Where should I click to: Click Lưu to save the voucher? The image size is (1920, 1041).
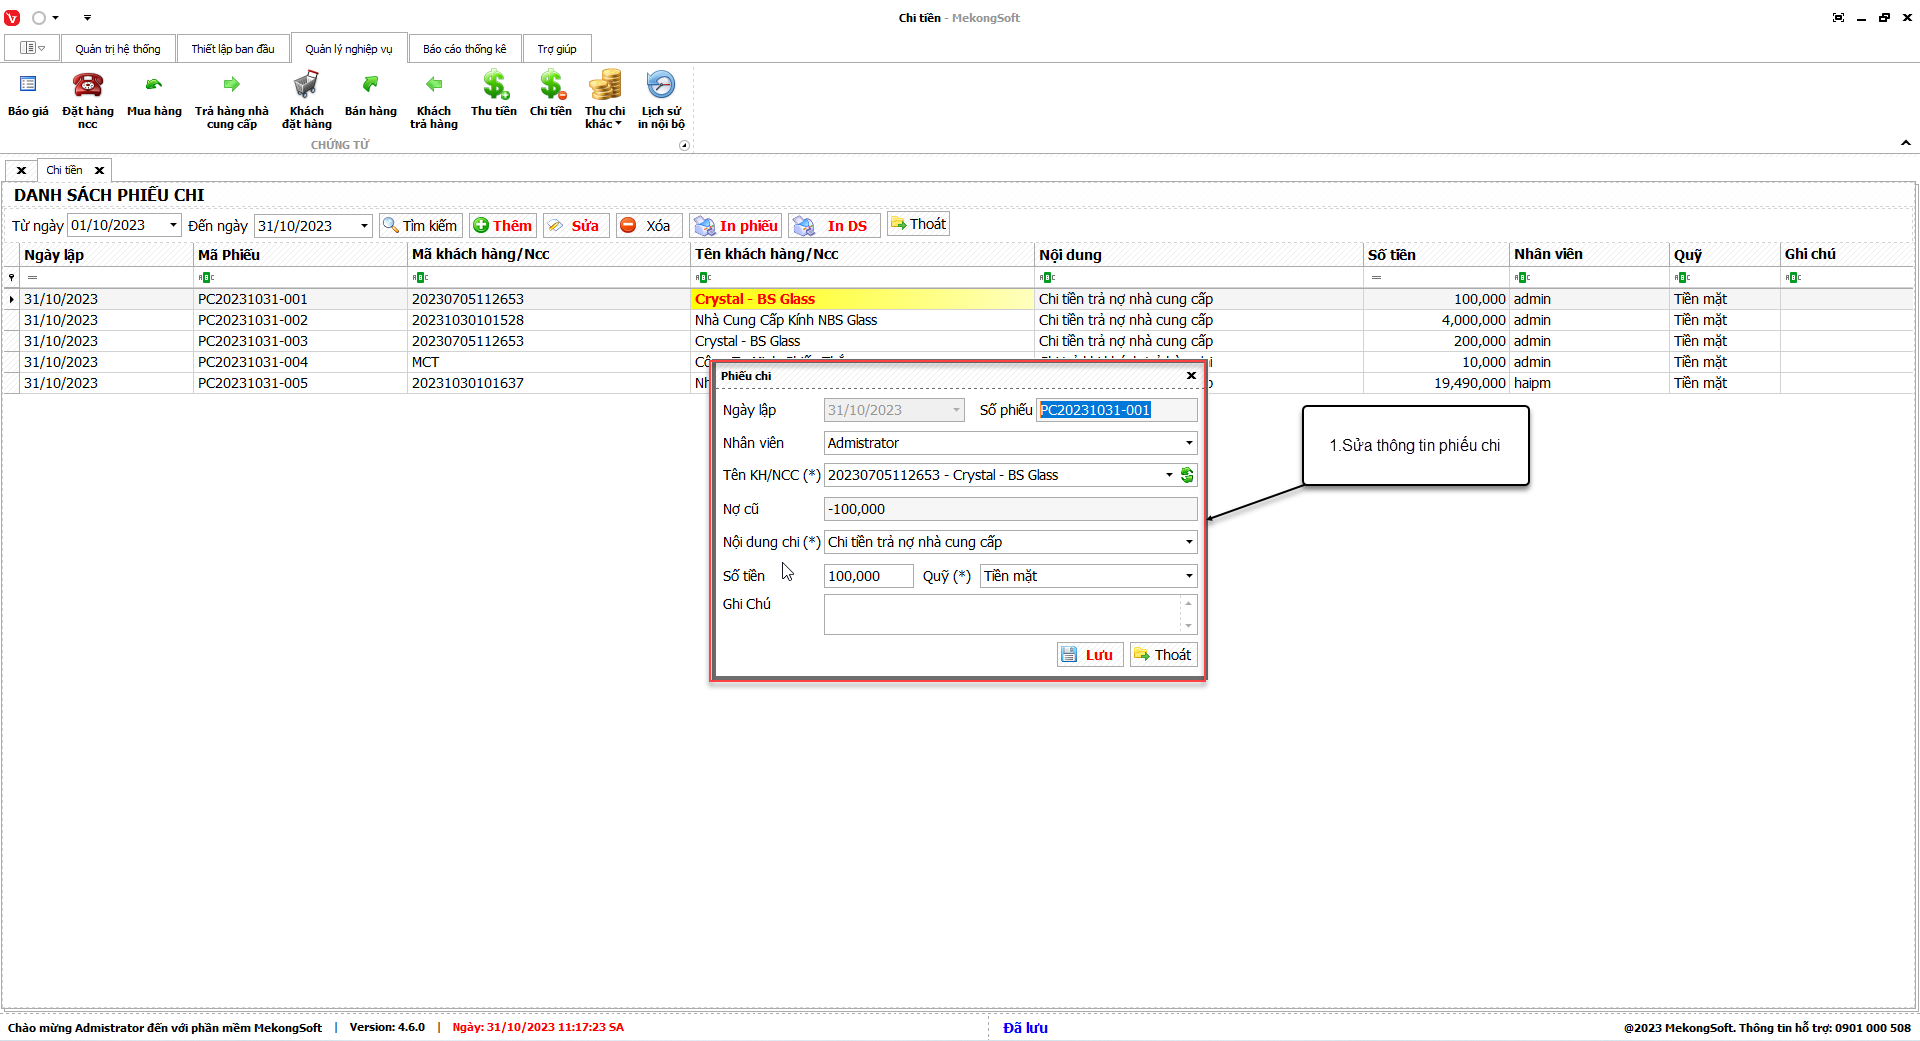(1090, 655)
